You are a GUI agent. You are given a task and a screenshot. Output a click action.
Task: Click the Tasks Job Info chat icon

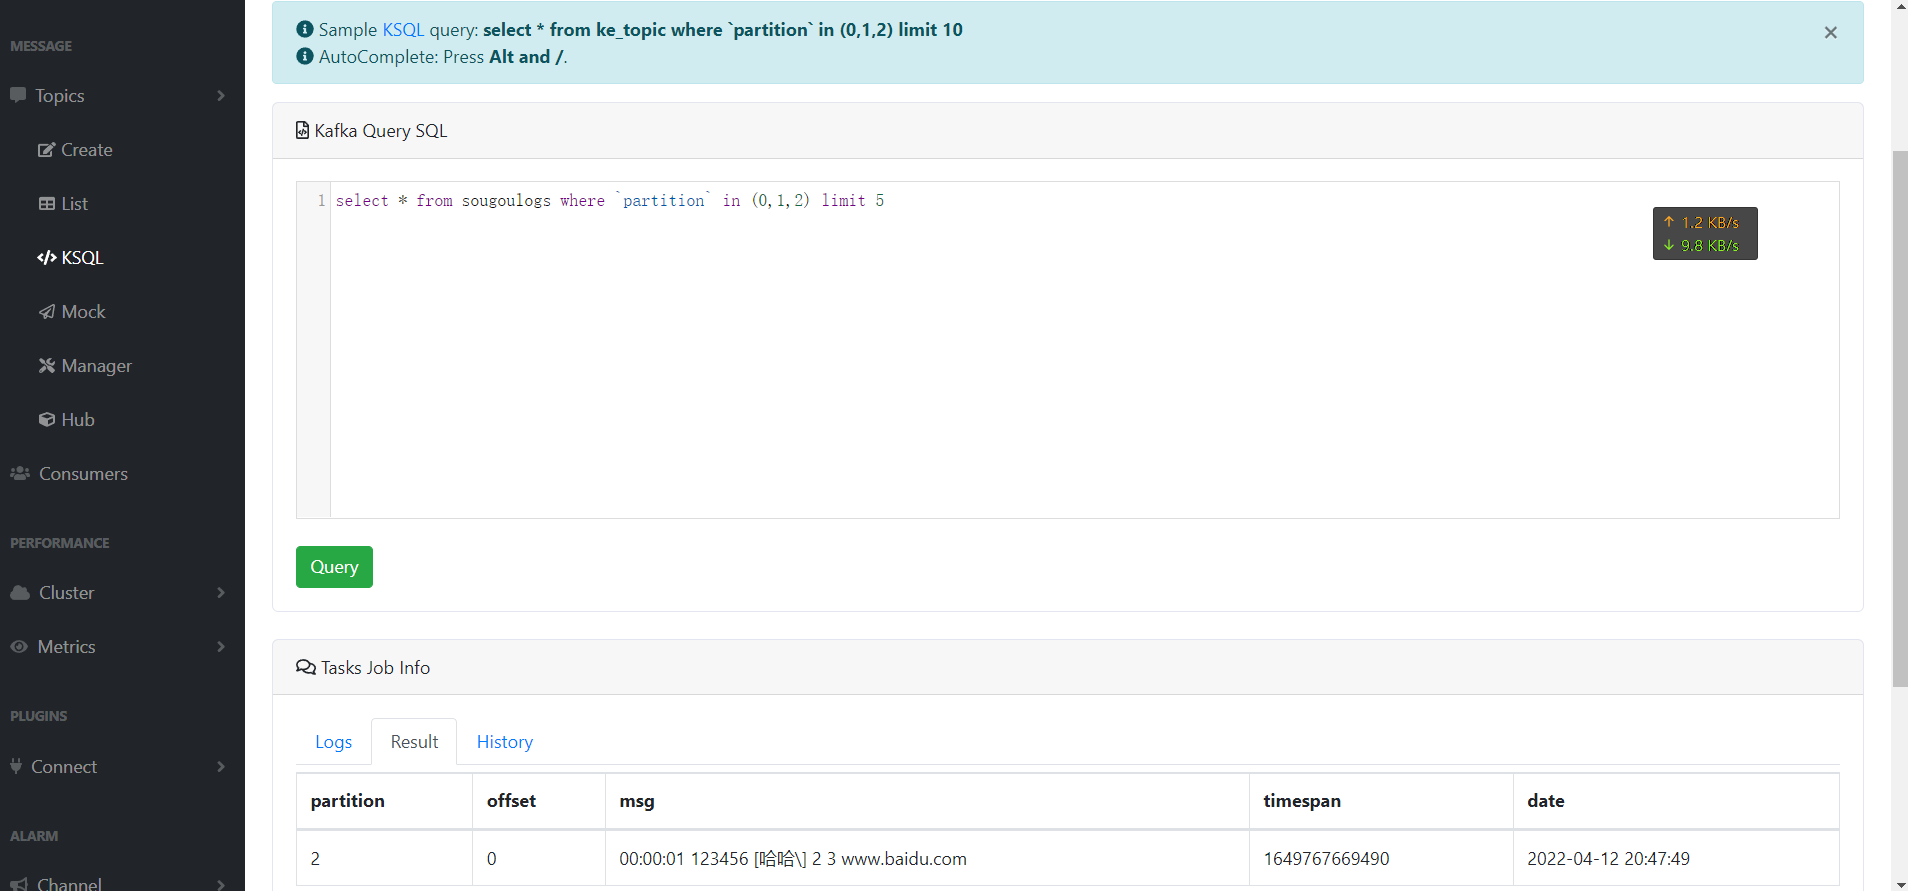tap(306, 667)
